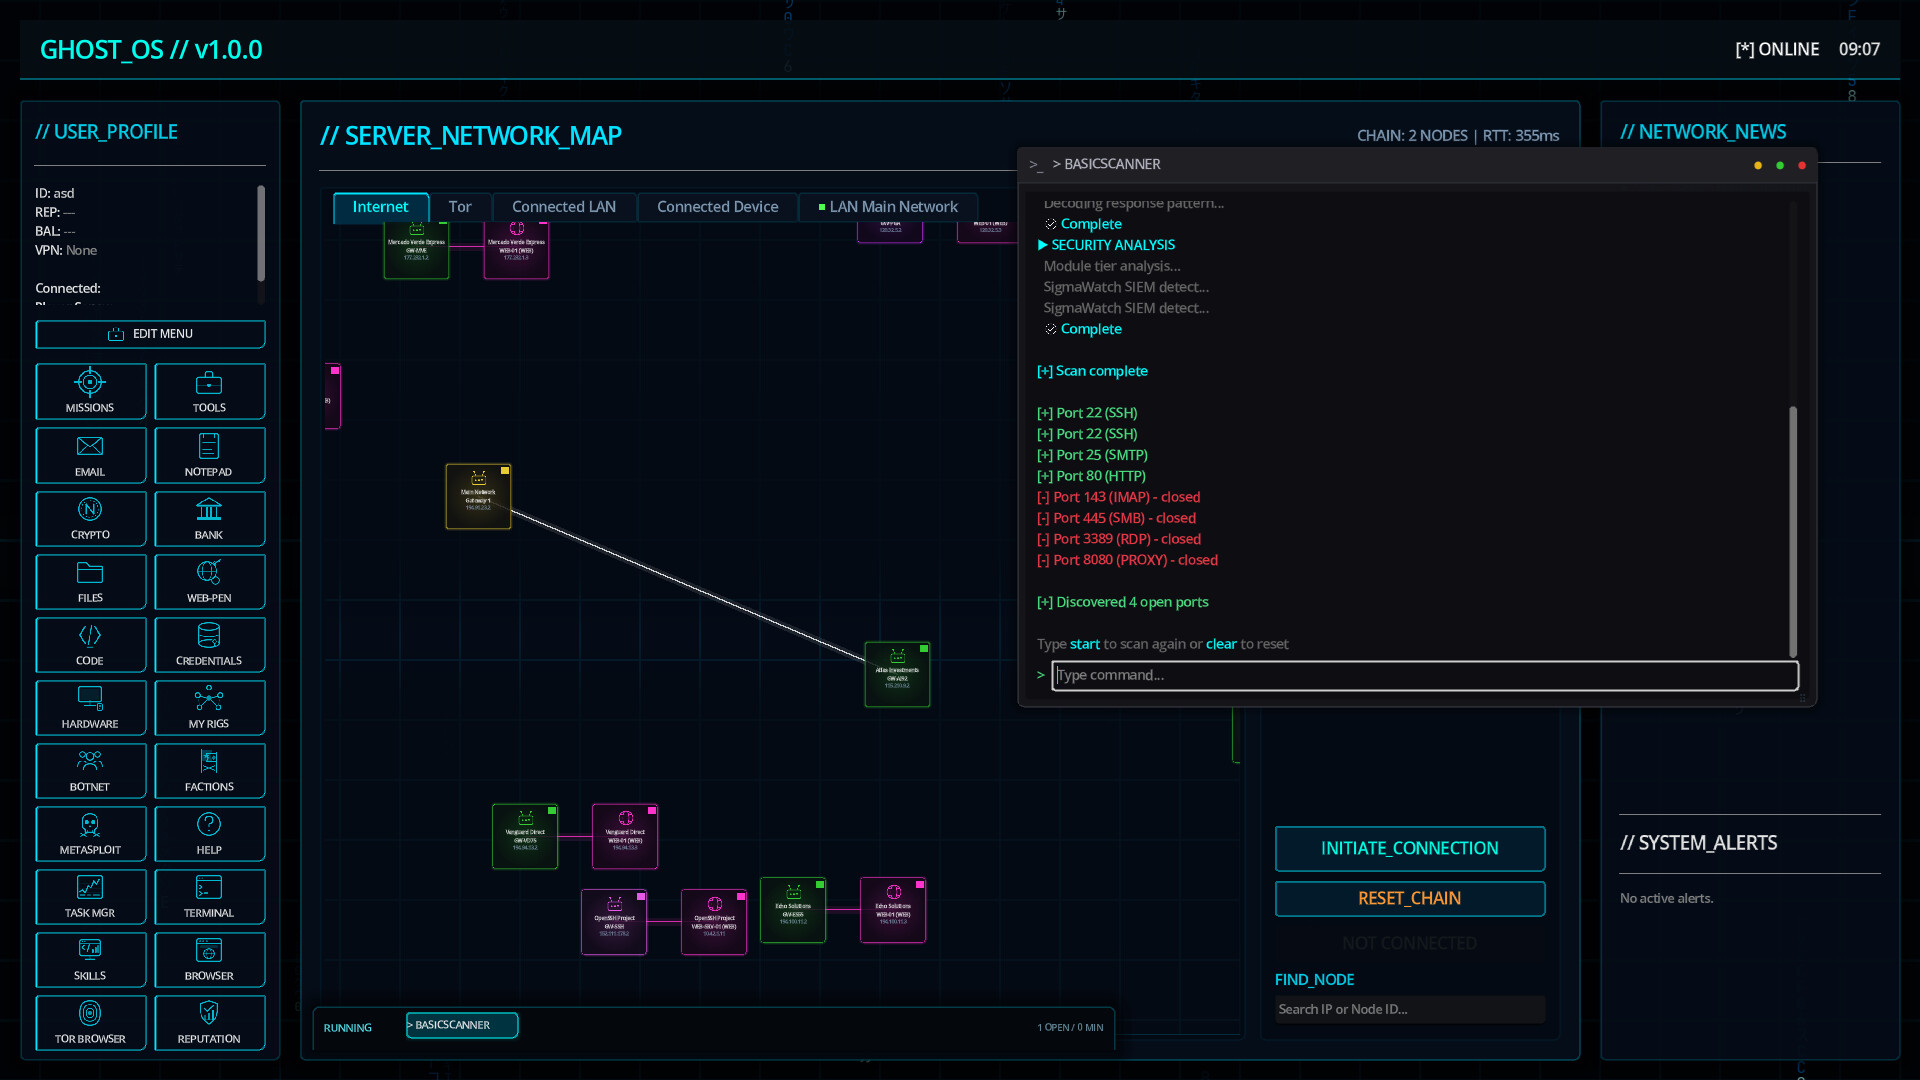
Task: Open the Hardware icon
Action: pos(90,707)
